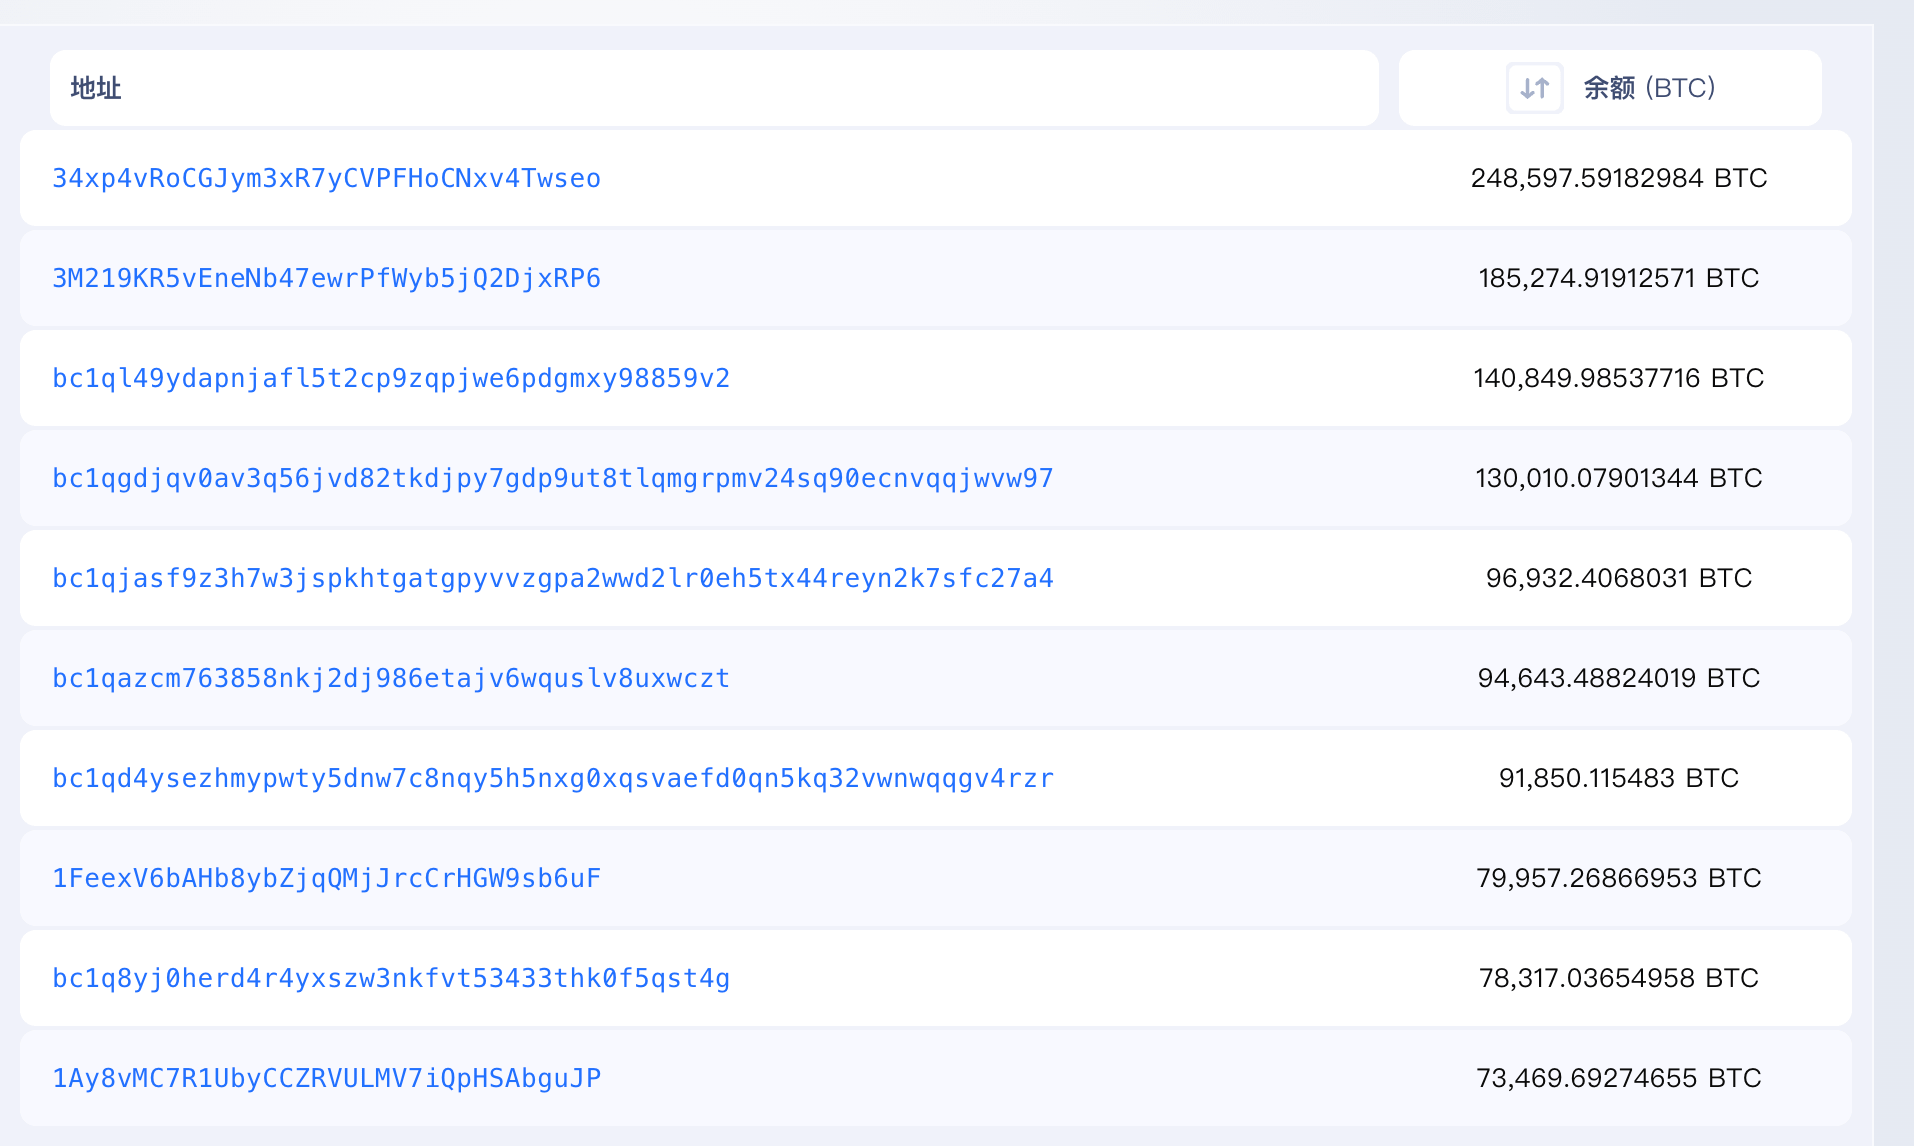Open address 3M219KR5vEneNb47ewrPfWyb5jQ2DjxRP6
Image resolution: width=1914 pixels, height=1146 pixels.
(326, 278)
